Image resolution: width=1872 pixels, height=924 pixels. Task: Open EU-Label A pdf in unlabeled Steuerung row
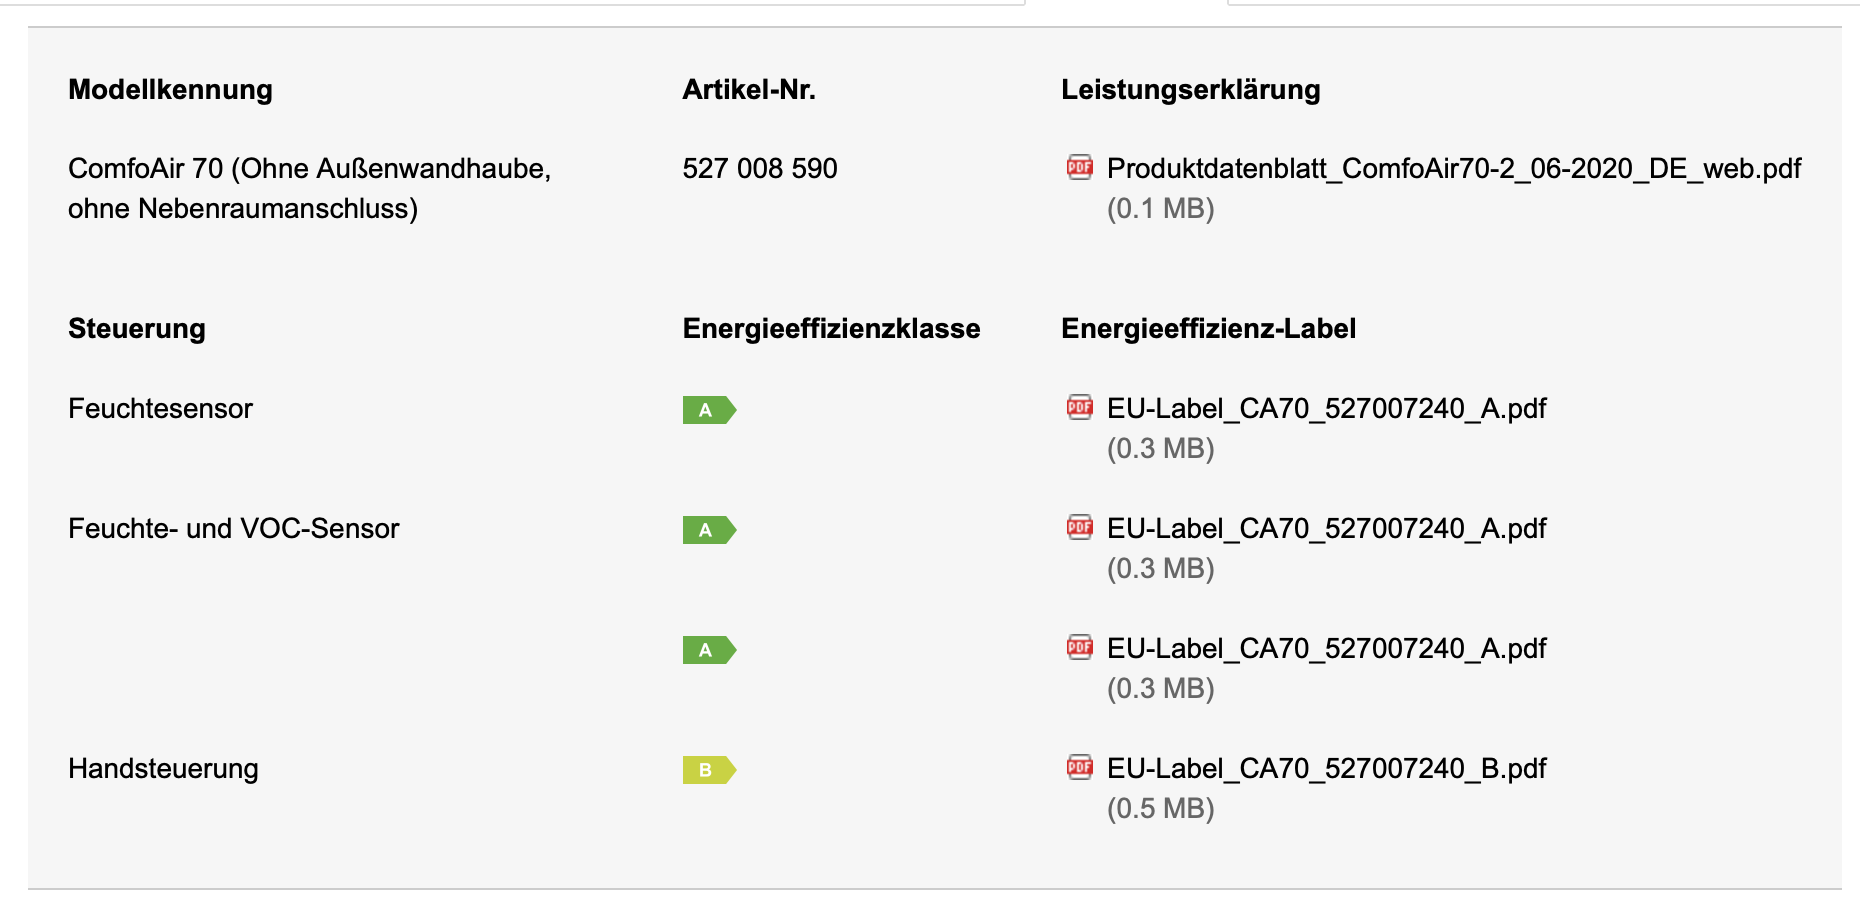pyautogui.click(x=1326, y=648)
